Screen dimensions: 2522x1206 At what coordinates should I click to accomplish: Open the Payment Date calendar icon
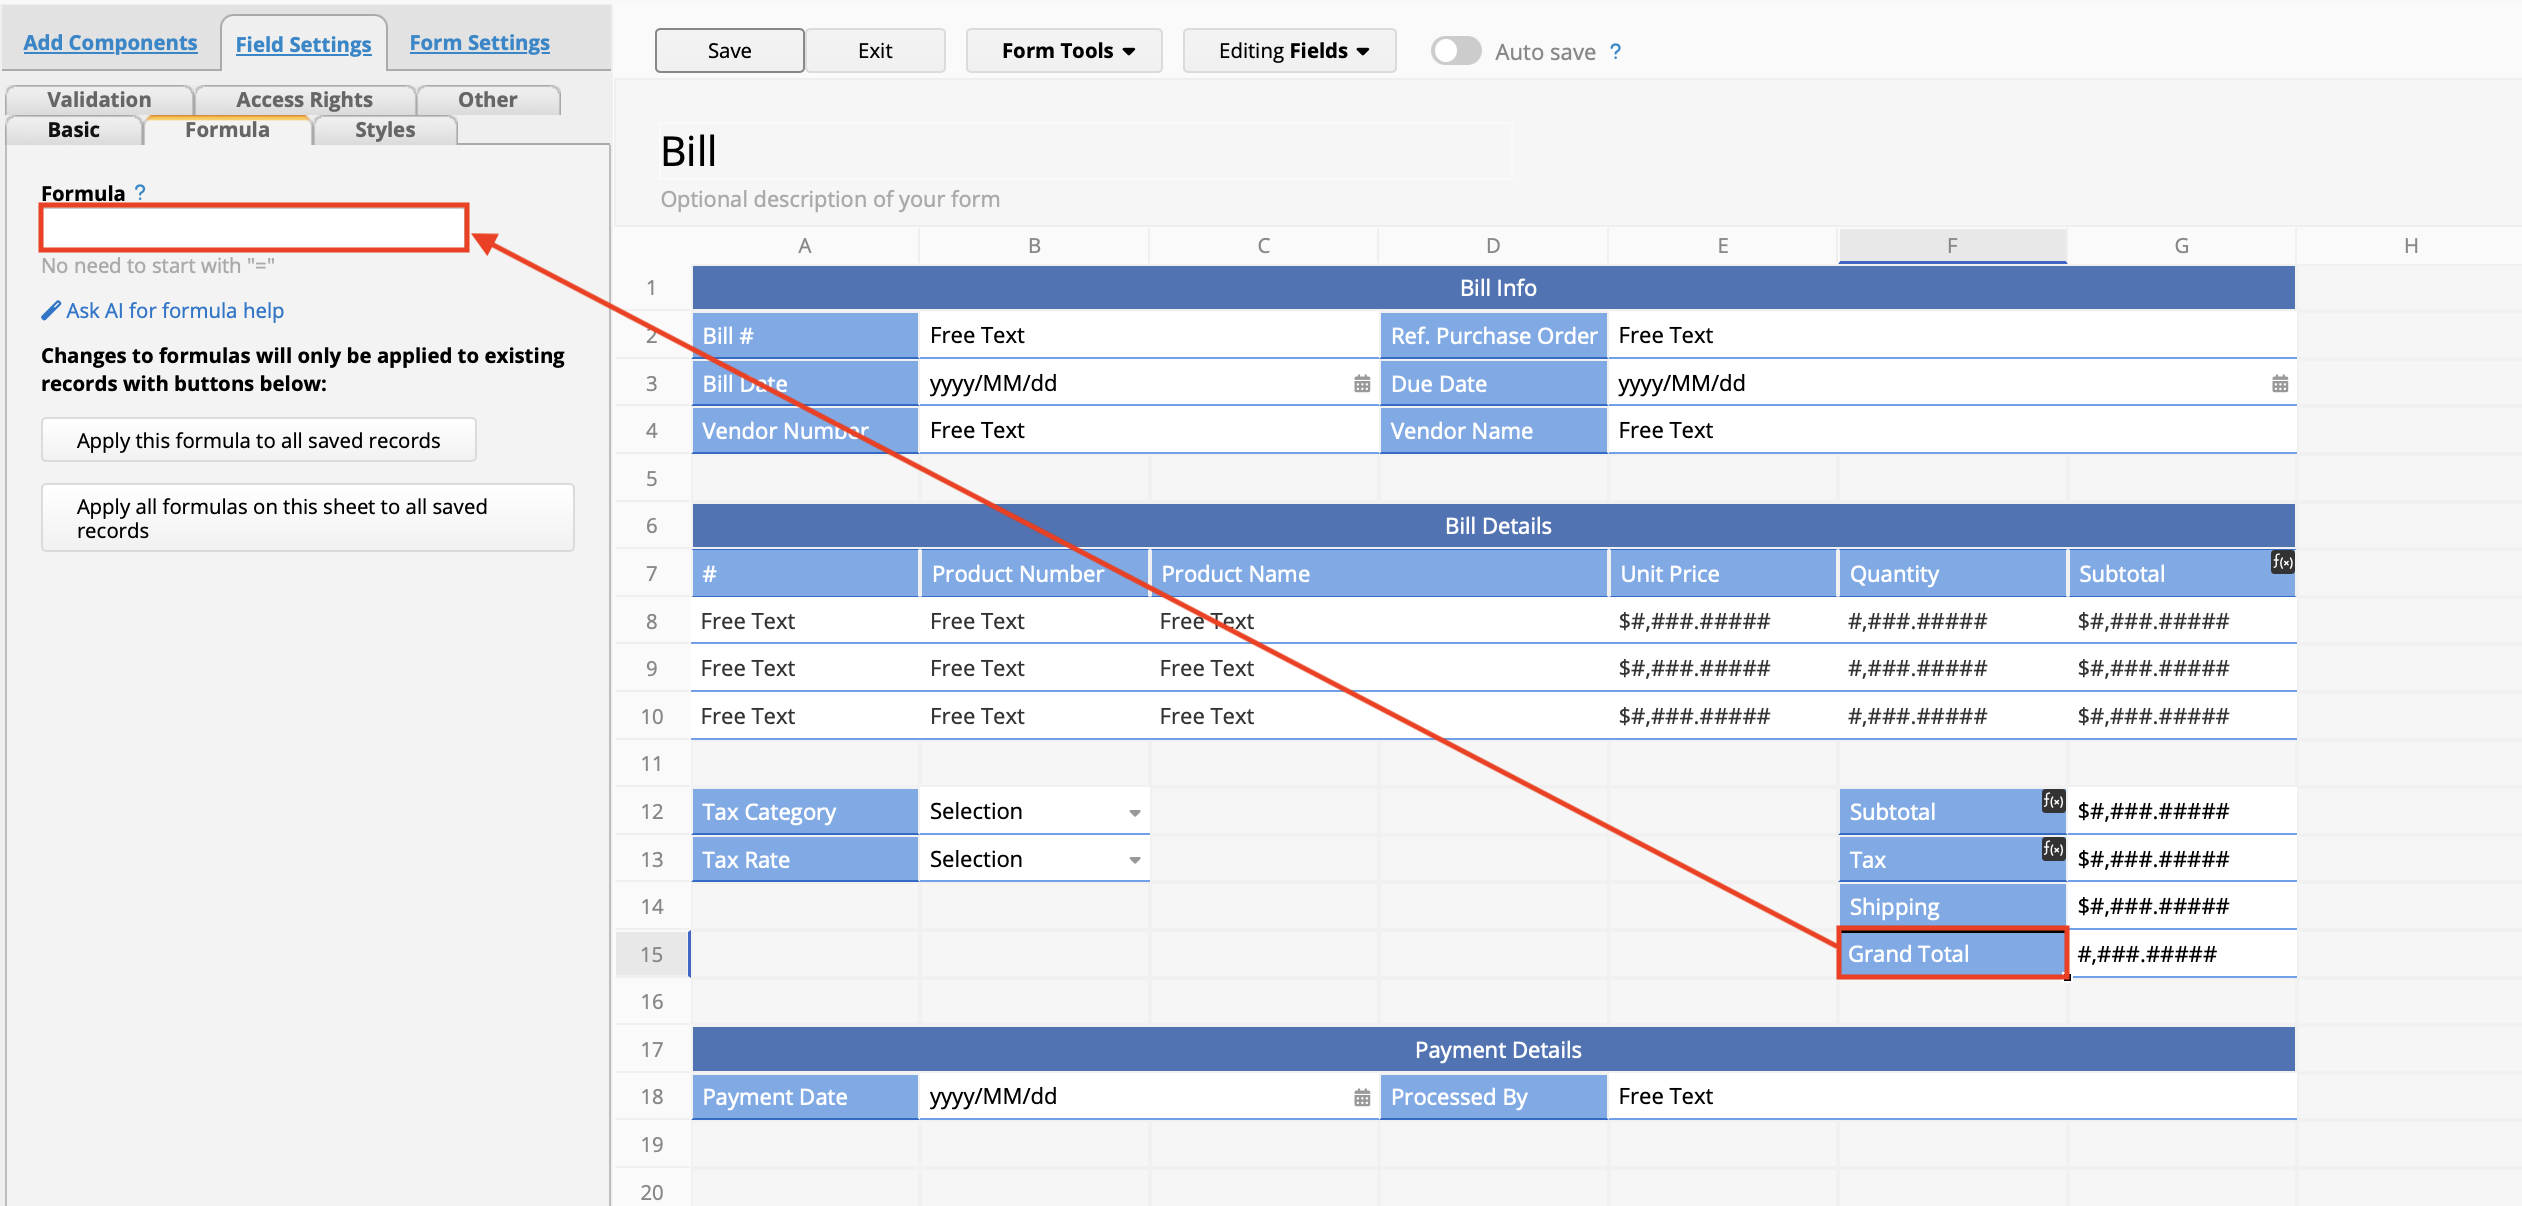click(x=1362, y=1098)
